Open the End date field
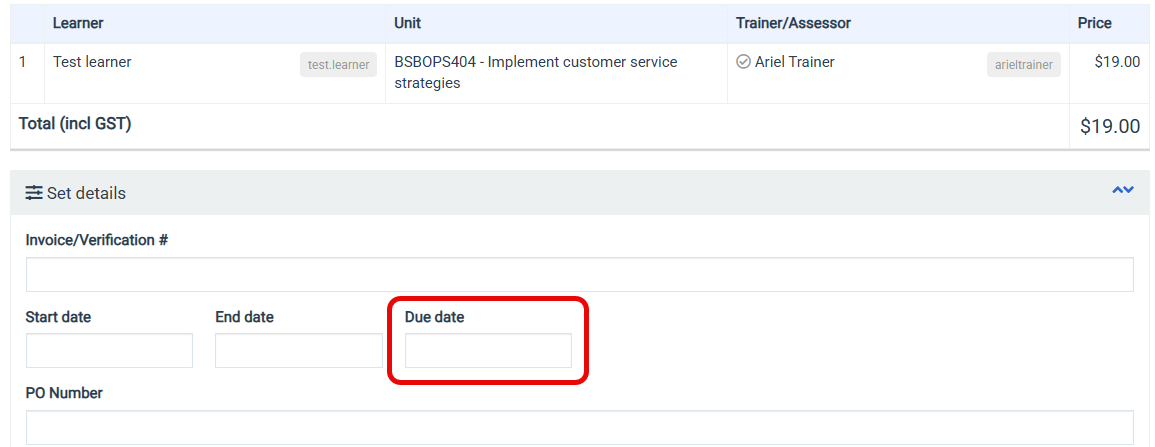1155x447 pixels. coord(299,351)
